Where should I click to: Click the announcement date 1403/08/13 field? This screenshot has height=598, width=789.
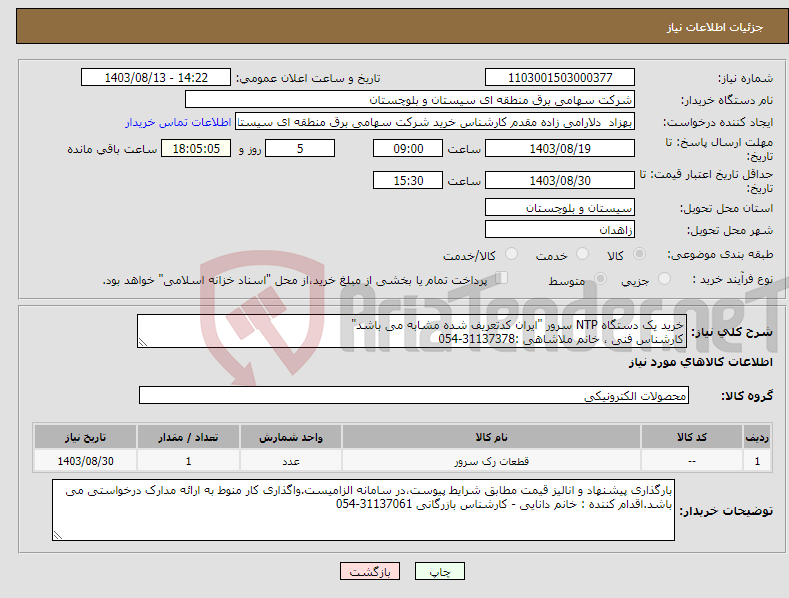(156, 78)
